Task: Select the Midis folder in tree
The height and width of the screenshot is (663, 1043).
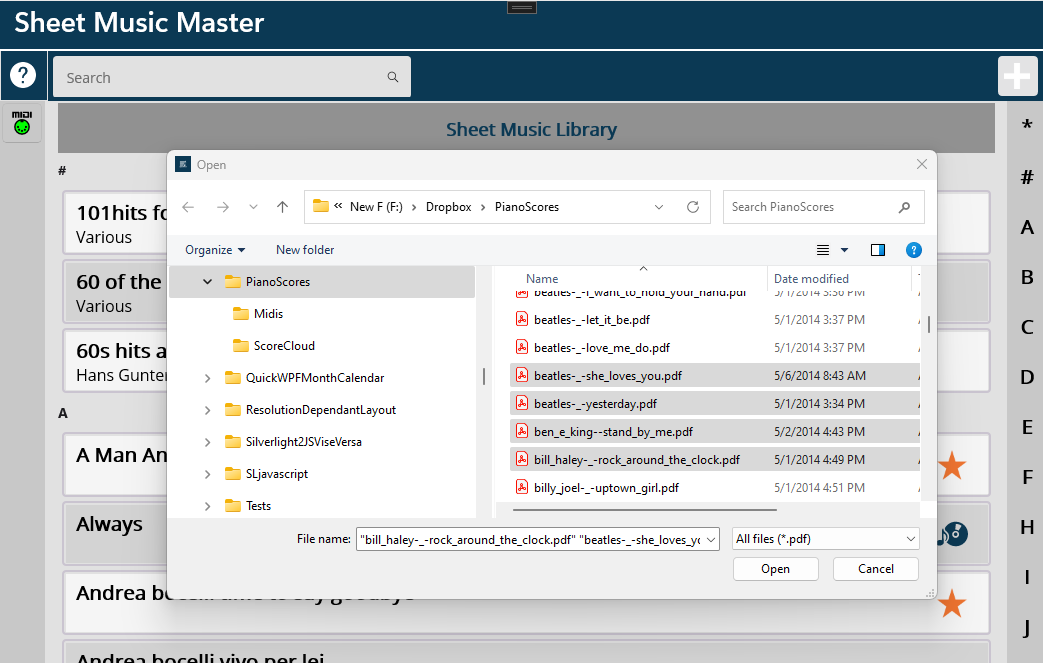Action: pyautogui.click(x=268, y=314)
